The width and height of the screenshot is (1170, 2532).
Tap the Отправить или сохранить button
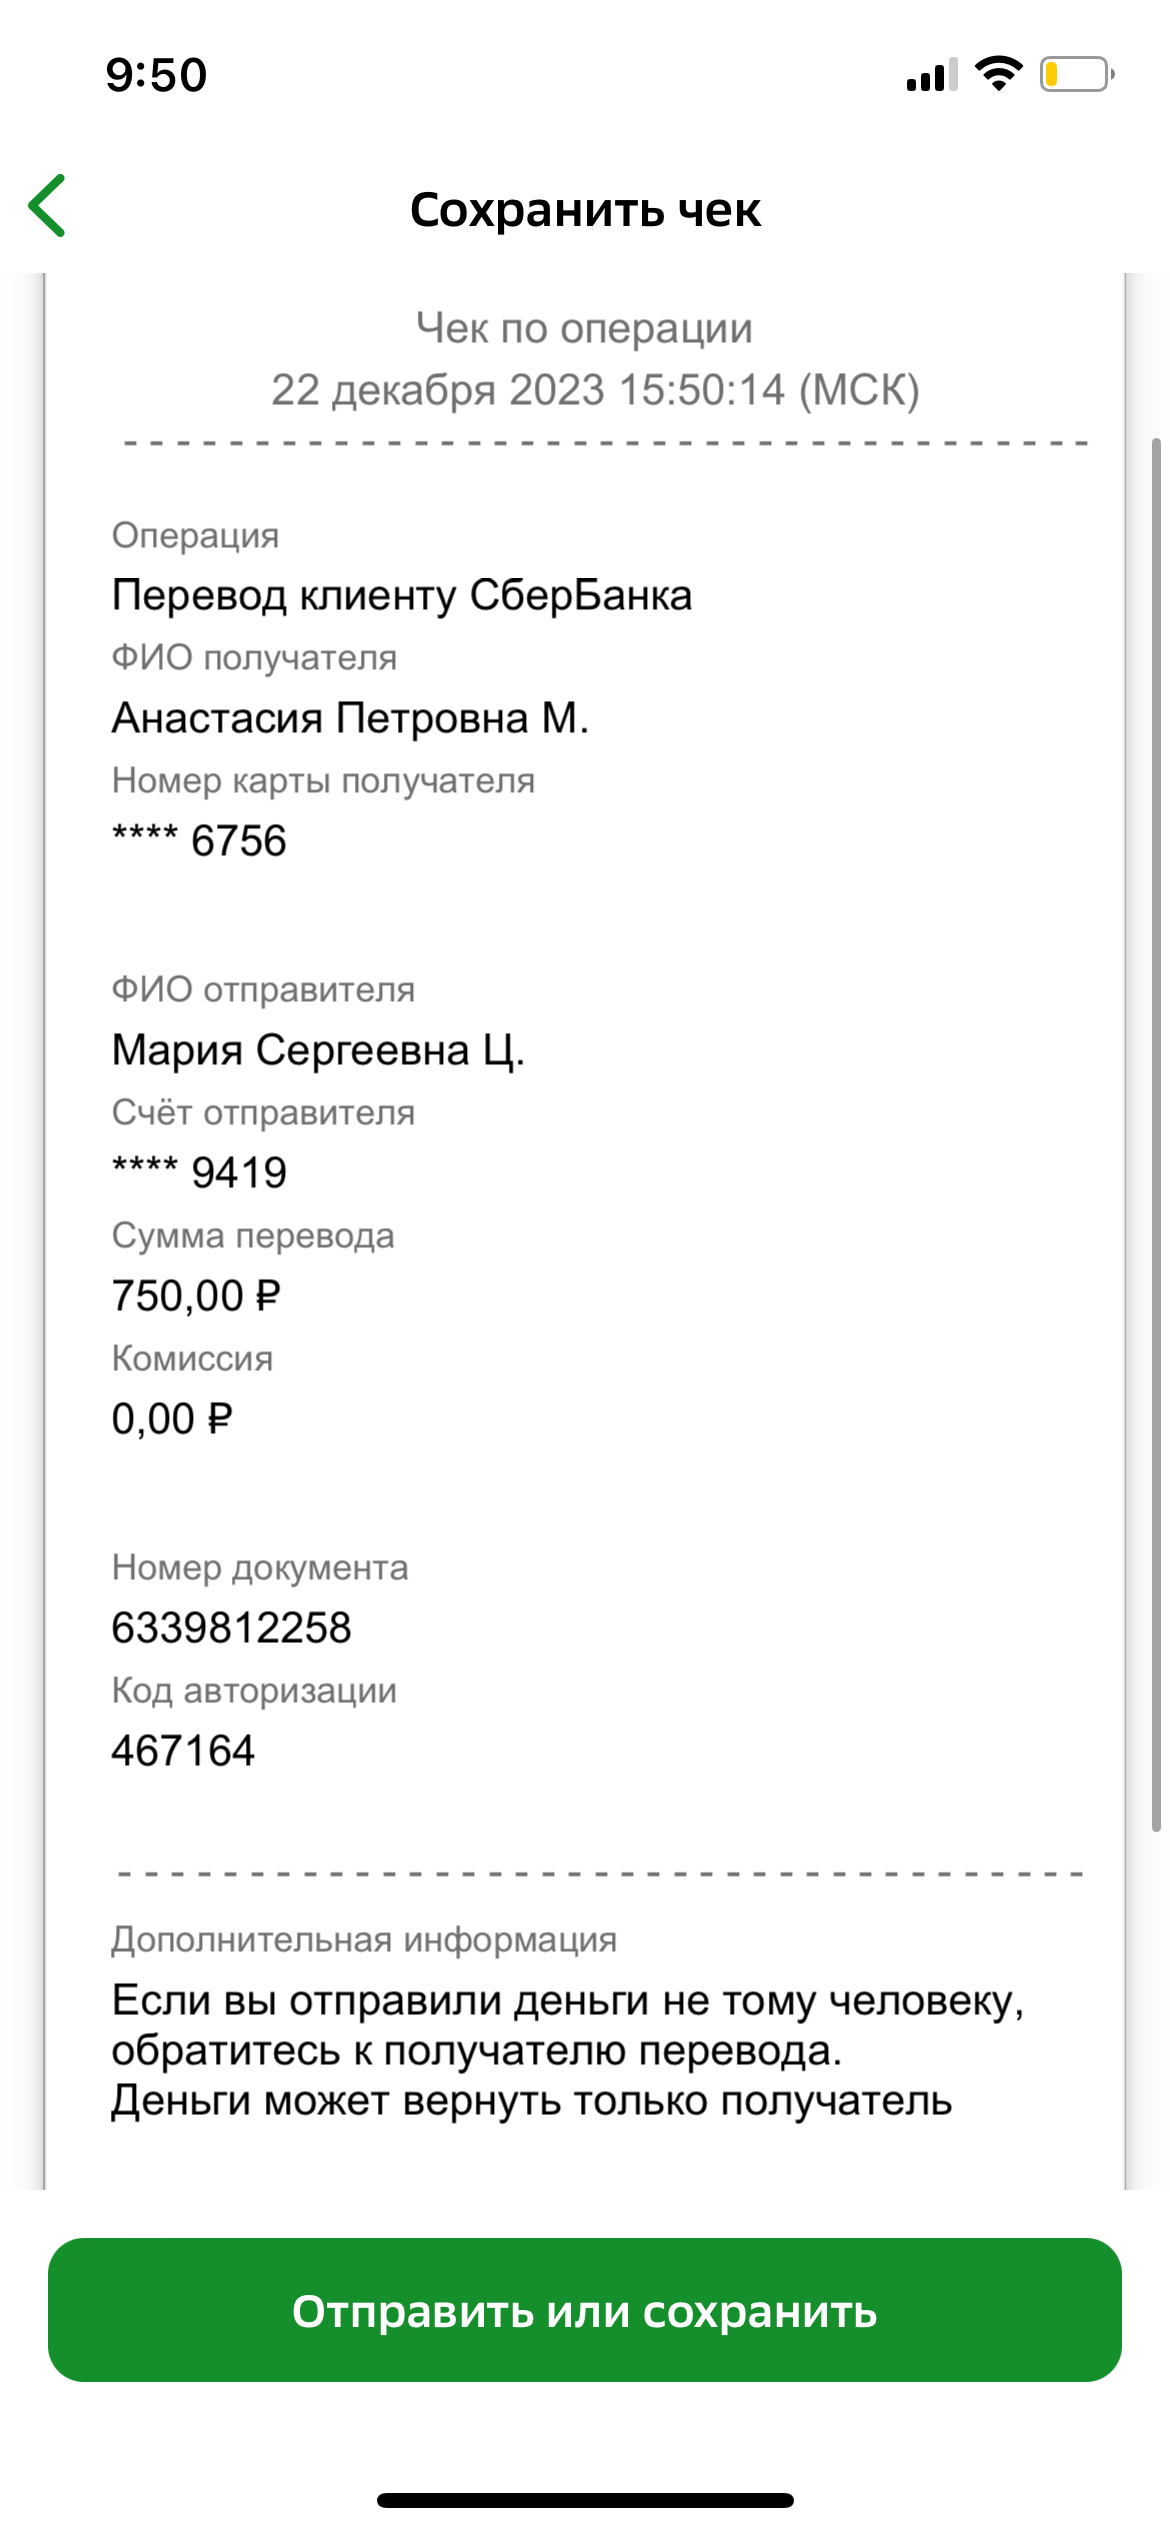click(585, 2310)
